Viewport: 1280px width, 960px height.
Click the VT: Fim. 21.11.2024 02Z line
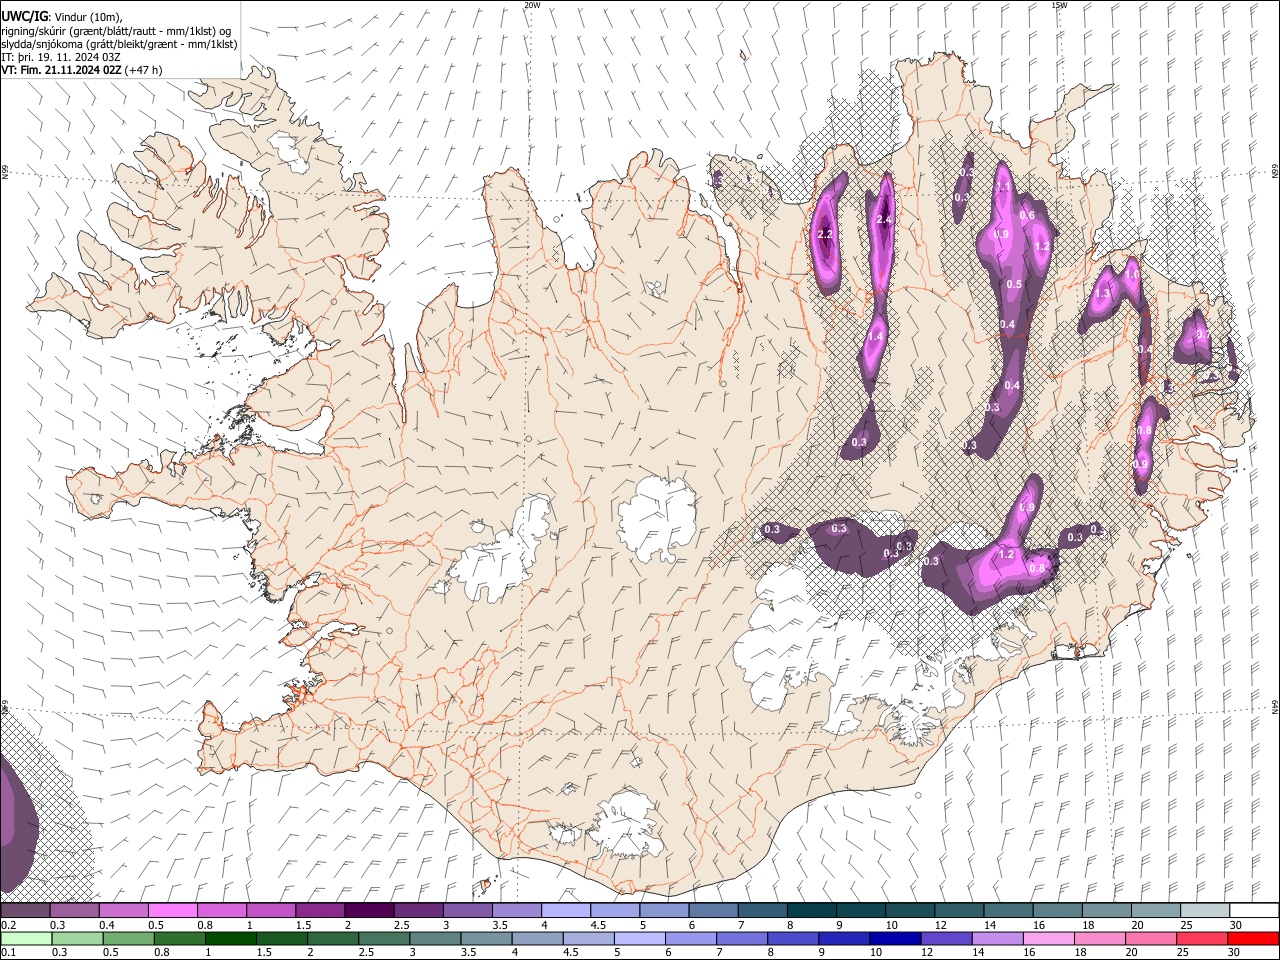82,70
